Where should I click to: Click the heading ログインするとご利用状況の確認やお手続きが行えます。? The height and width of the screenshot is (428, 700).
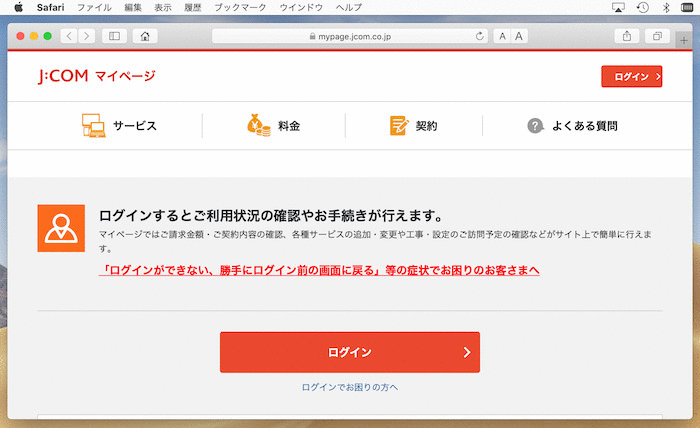271,216
